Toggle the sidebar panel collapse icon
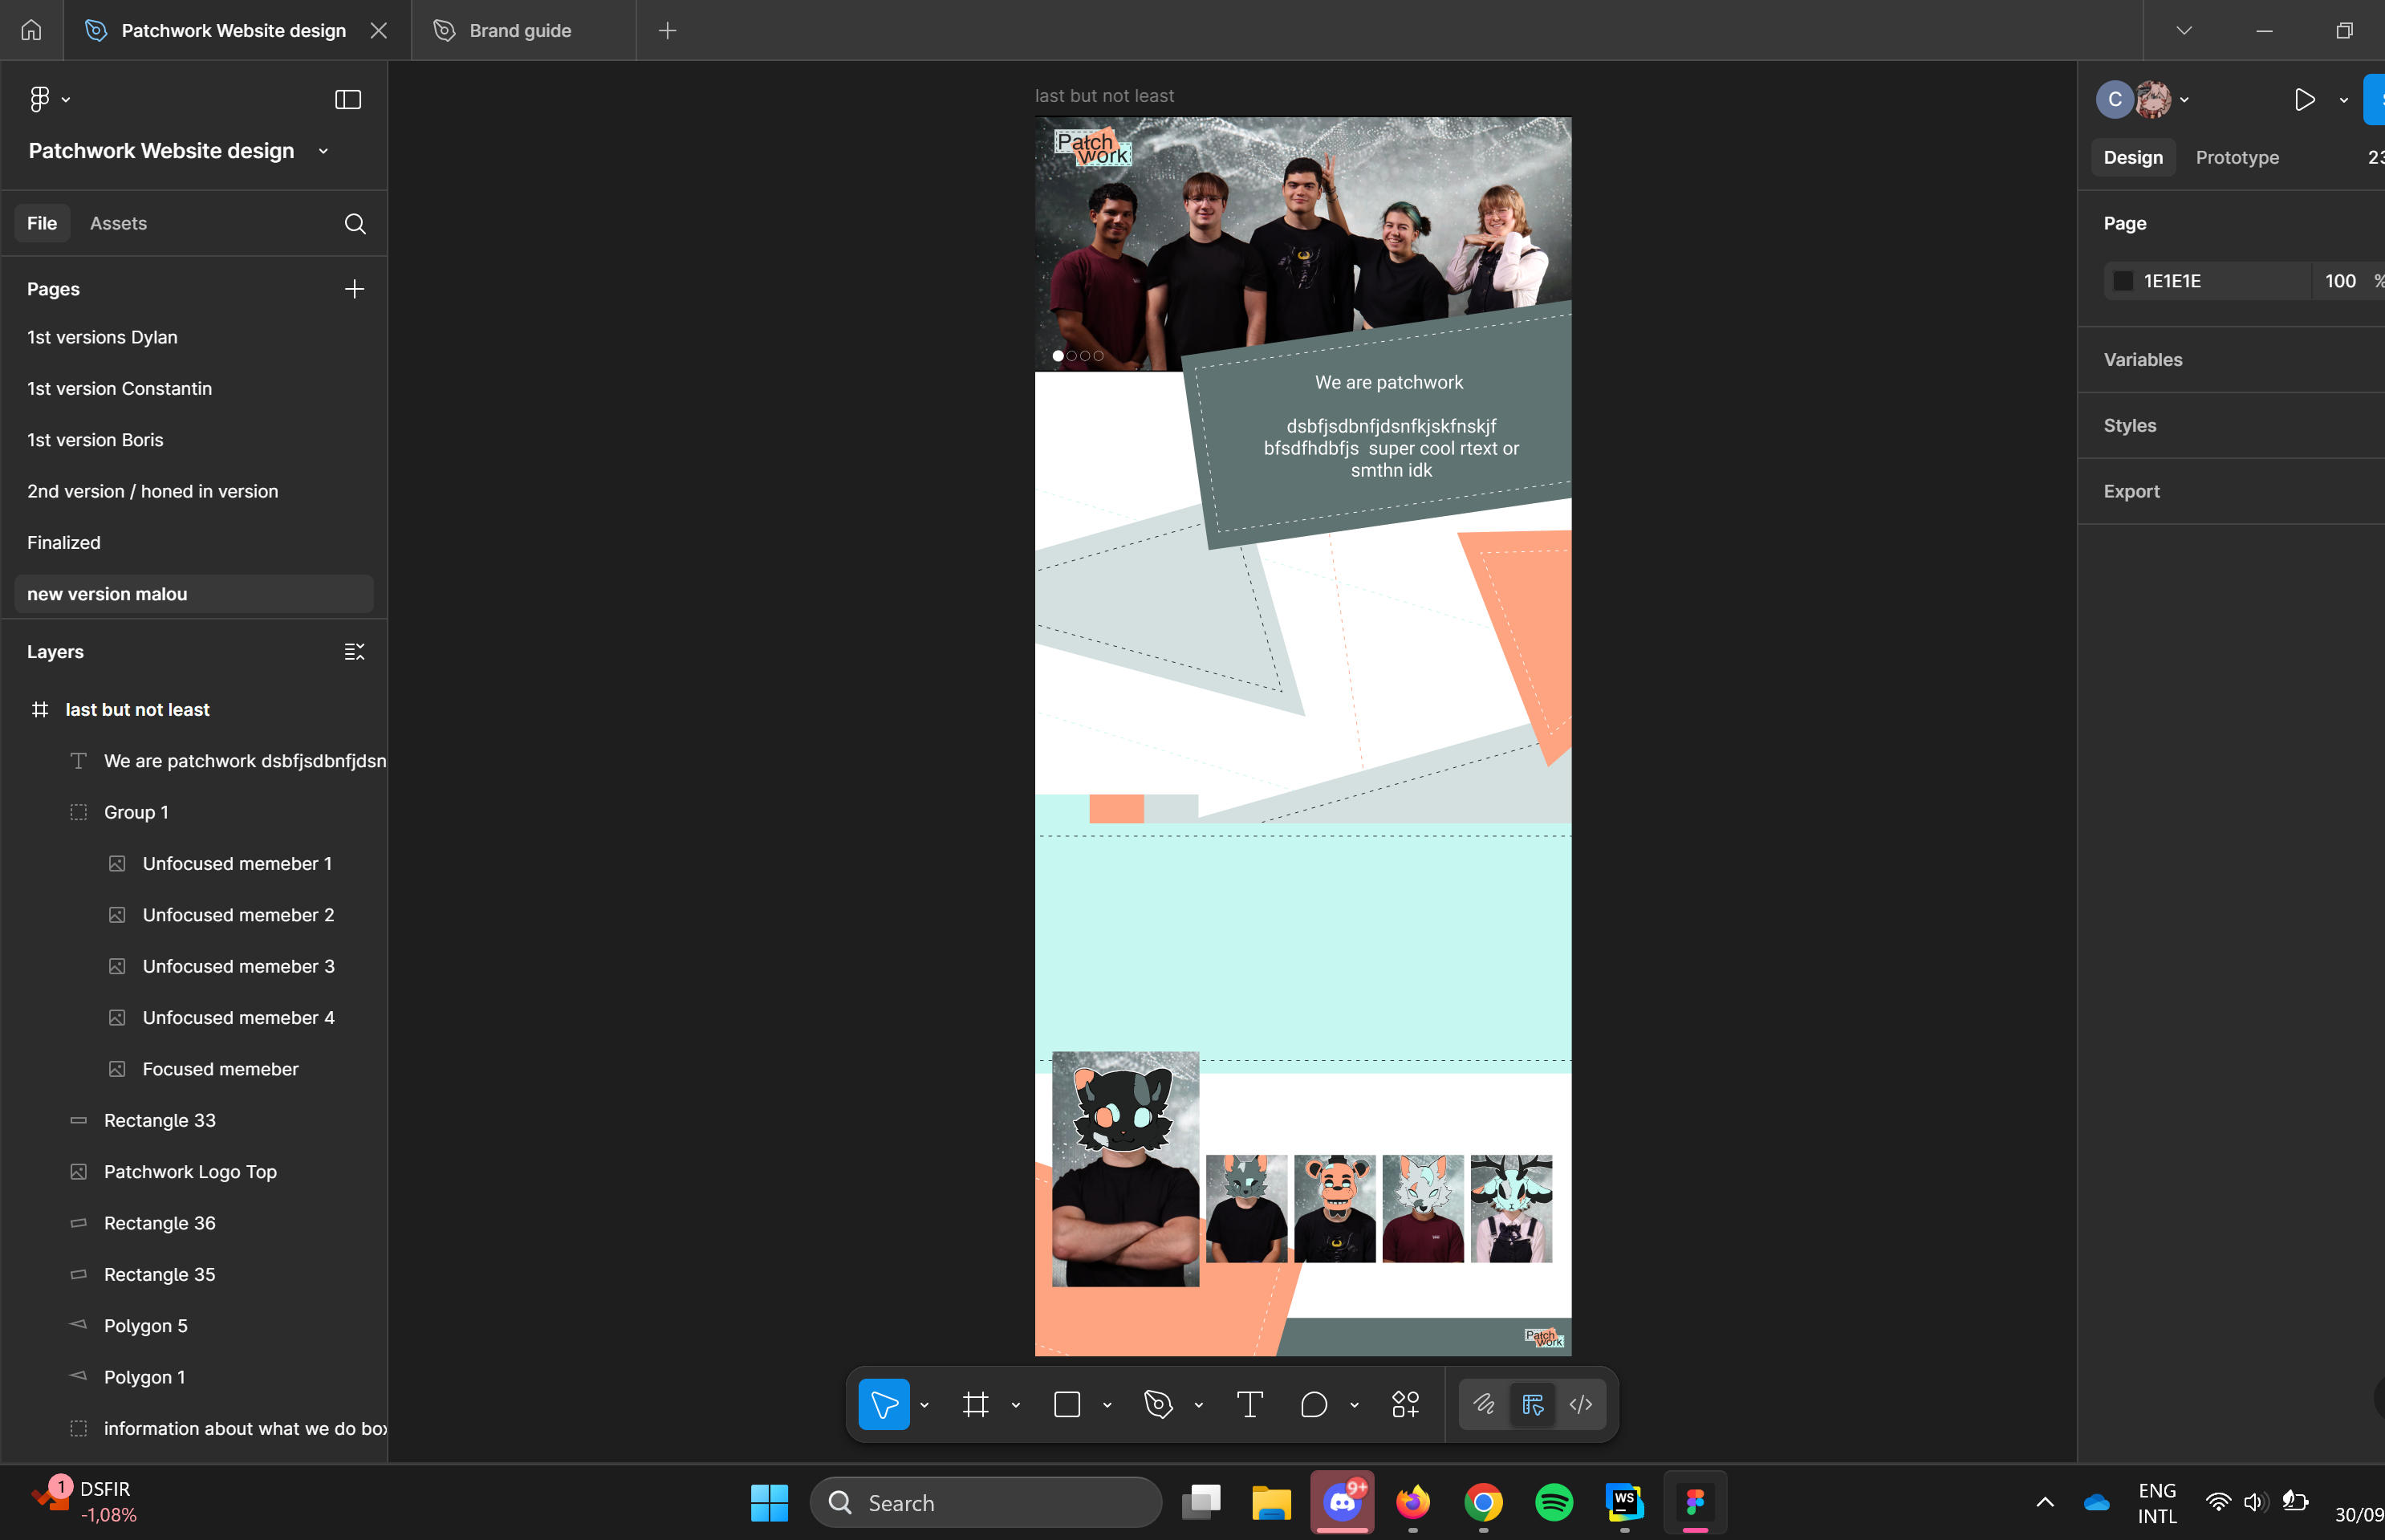Image resolution: width=2385 pixels, height=1540 pixels. tap(348, 99)
